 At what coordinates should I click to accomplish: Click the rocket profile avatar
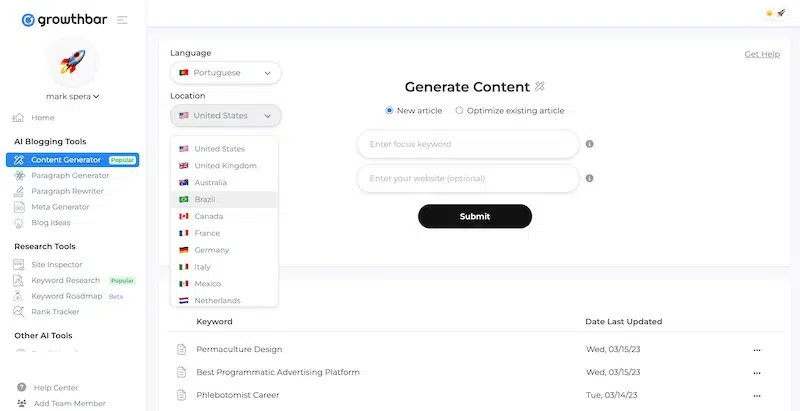click(x=72, y=61)
